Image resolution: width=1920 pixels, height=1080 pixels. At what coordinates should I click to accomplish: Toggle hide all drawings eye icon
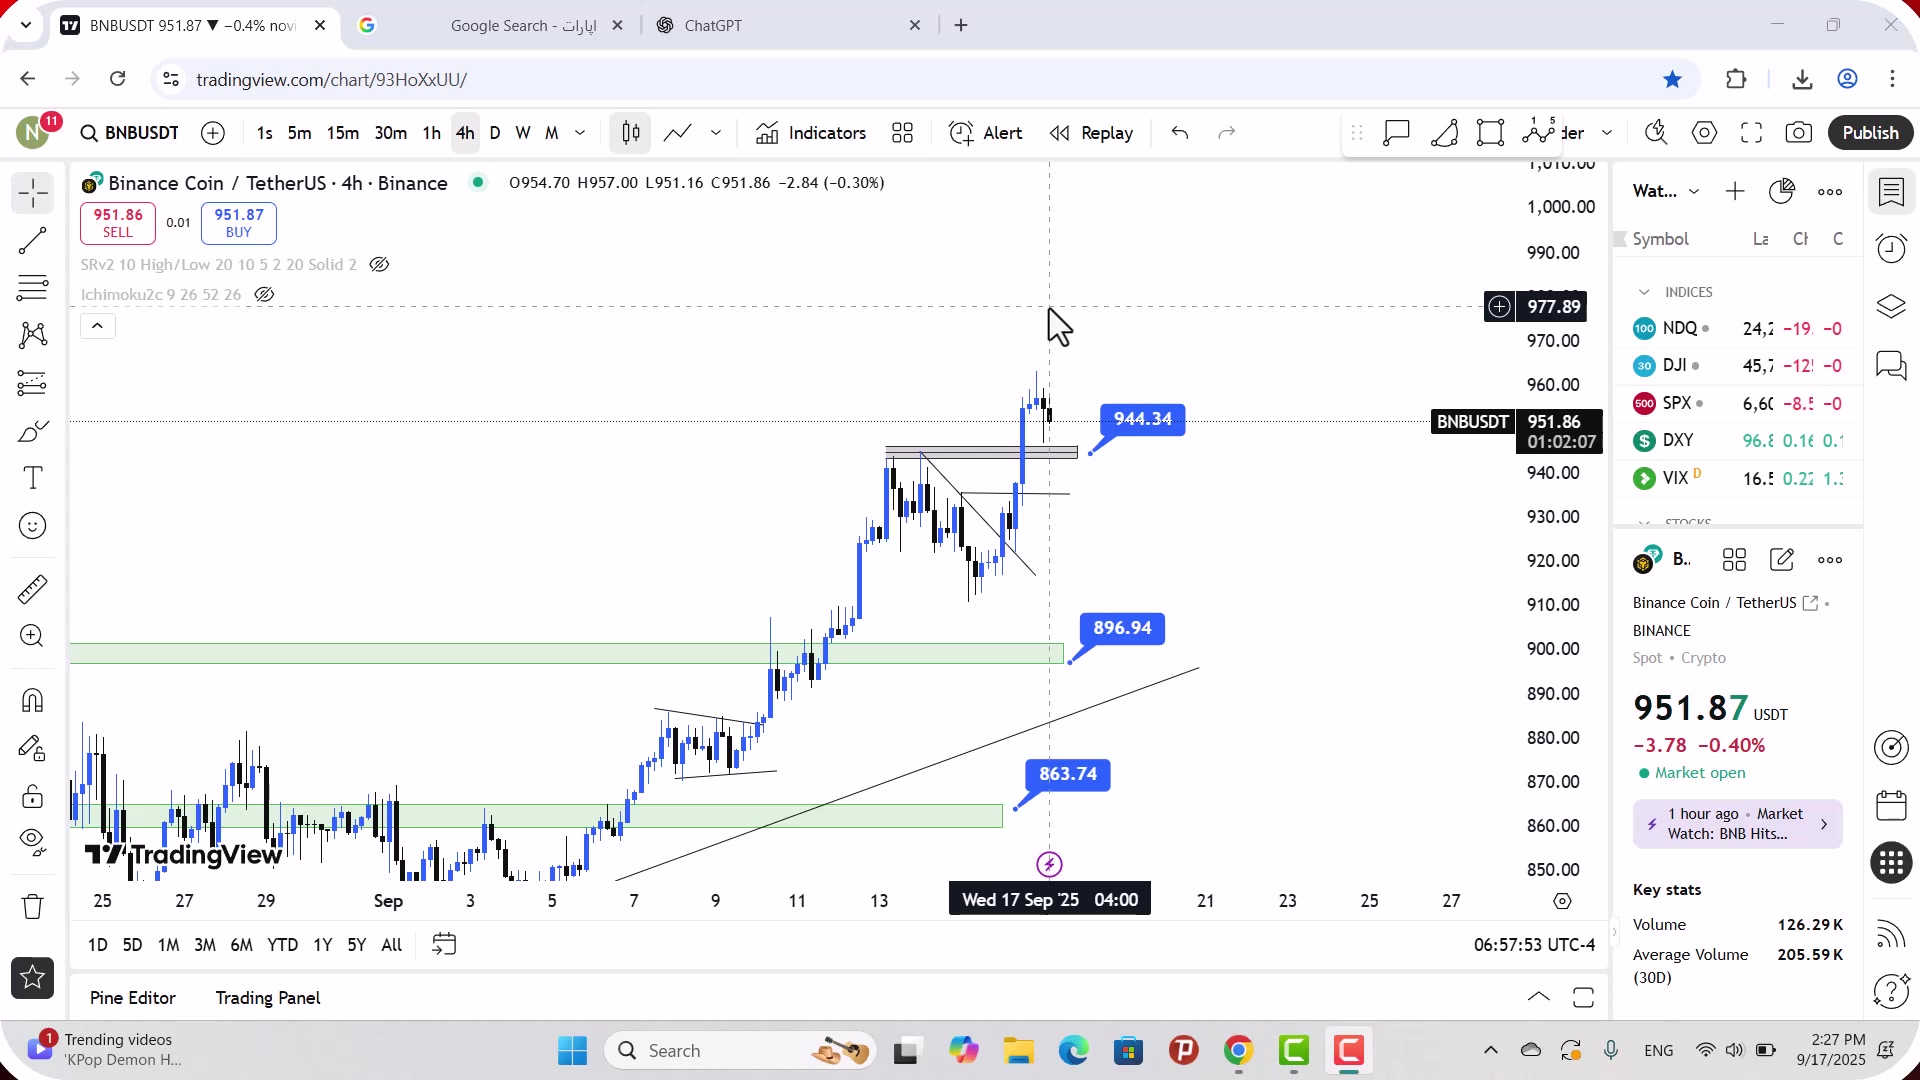(33, 843)
